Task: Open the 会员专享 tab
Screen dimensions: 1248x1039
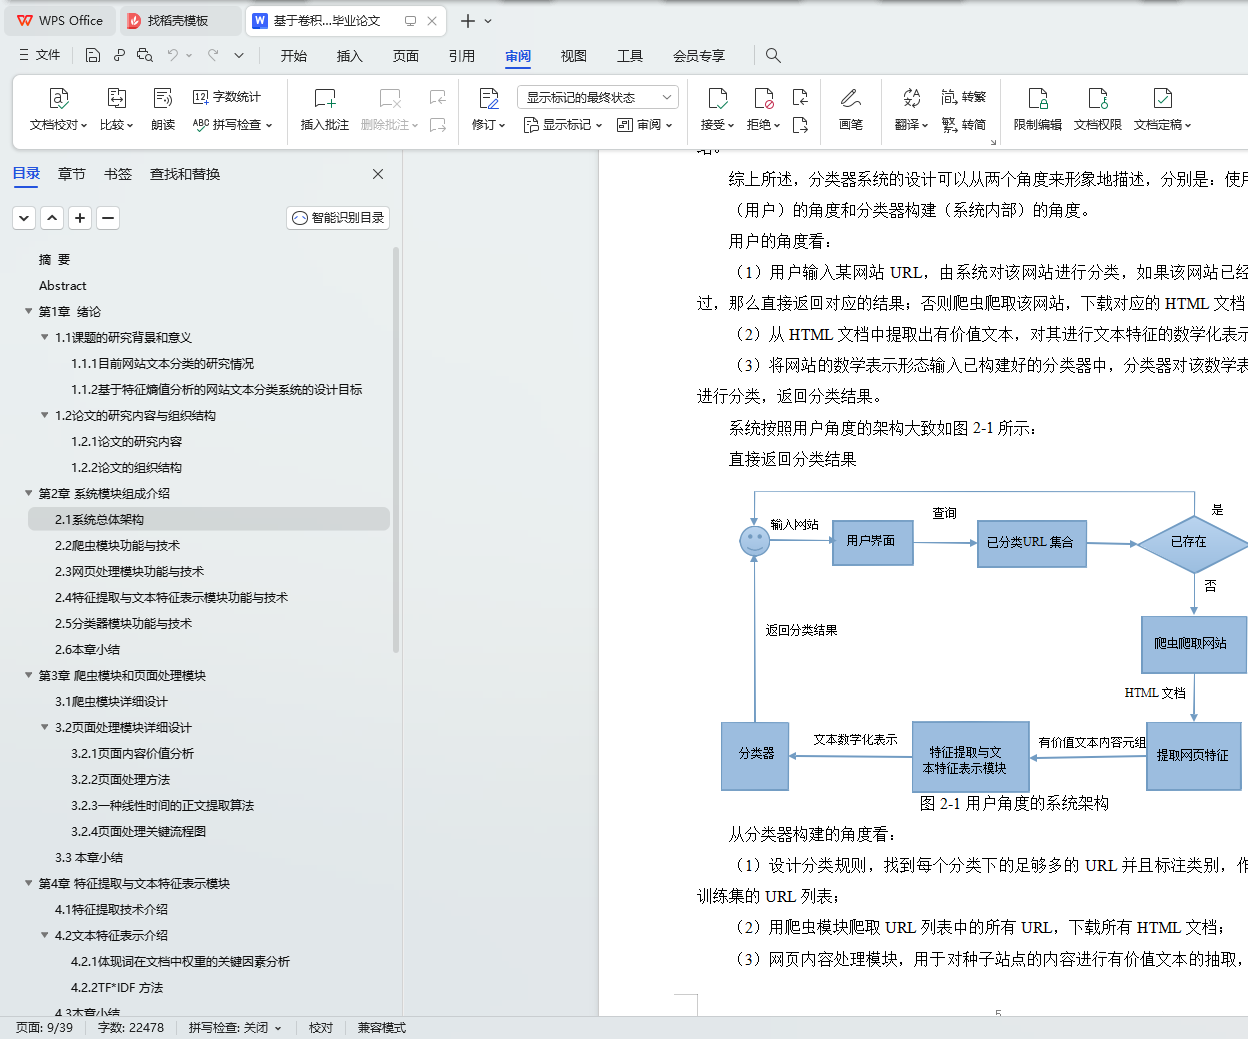Action: point(699,56)
